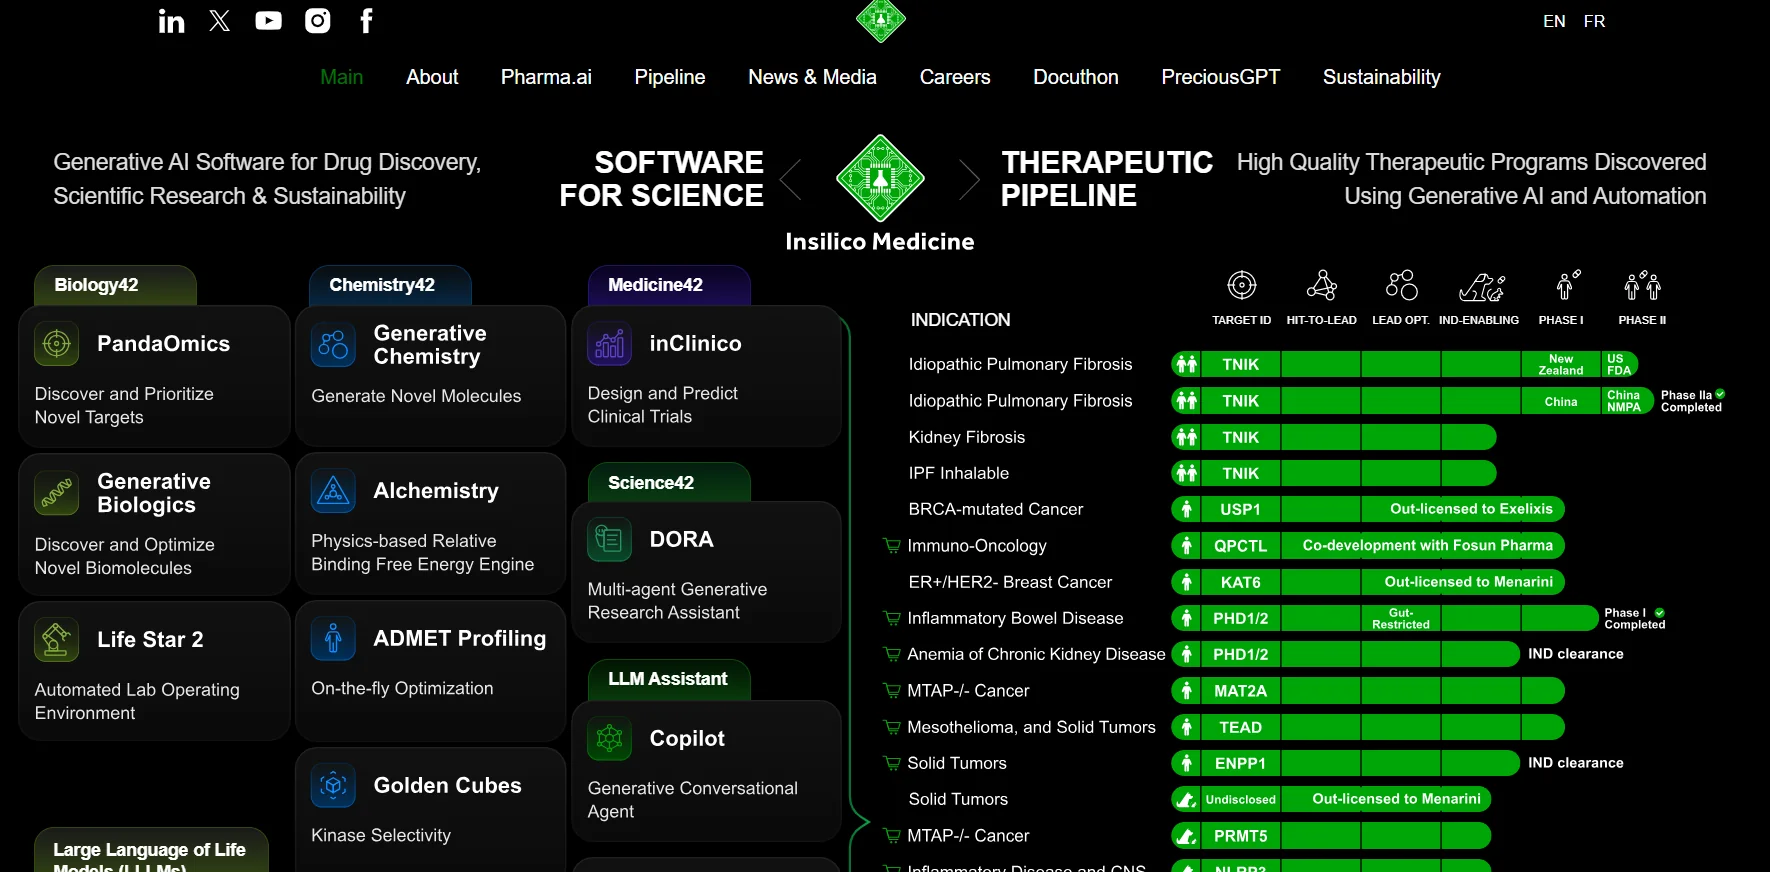
Task: Click the PandaOmics target icon
Action: (x=57, y=344)
